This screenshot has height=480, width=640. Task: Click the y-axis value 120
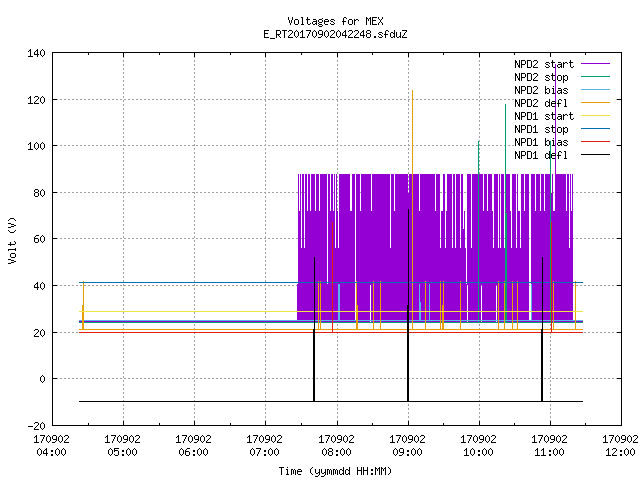click(x=36, y=100)
